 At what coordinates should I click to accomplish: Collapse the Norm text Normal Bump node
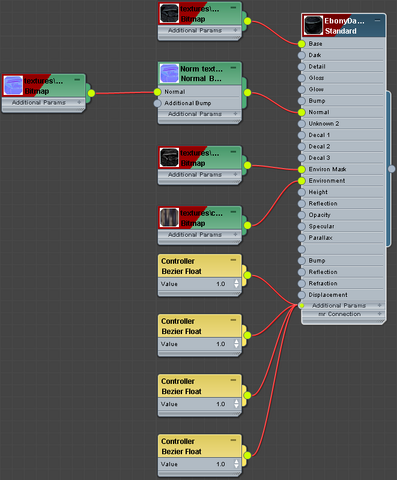pos(233,68)
